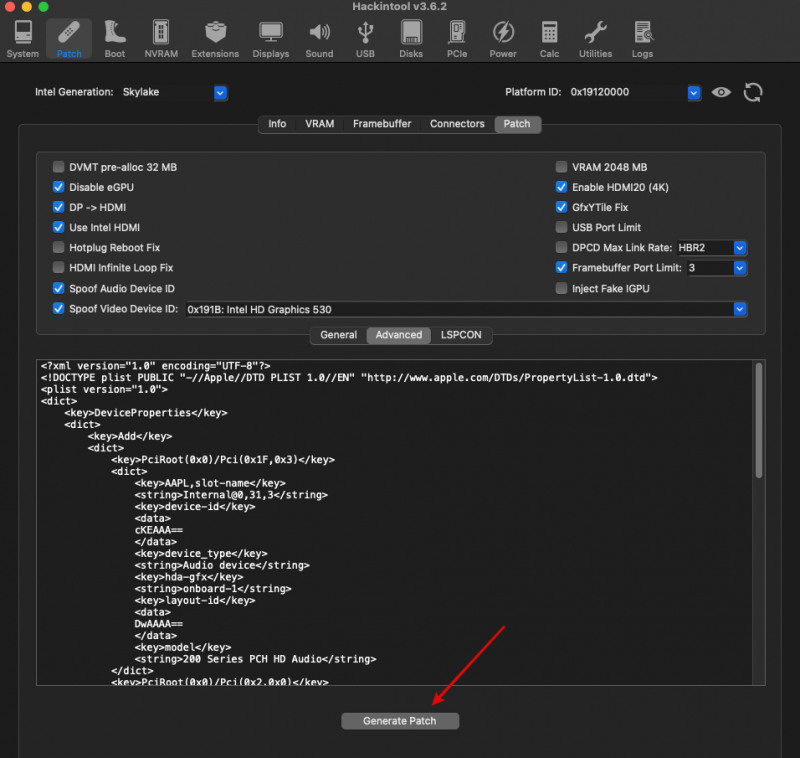Open the Calc calculator icon

[549, 38]
